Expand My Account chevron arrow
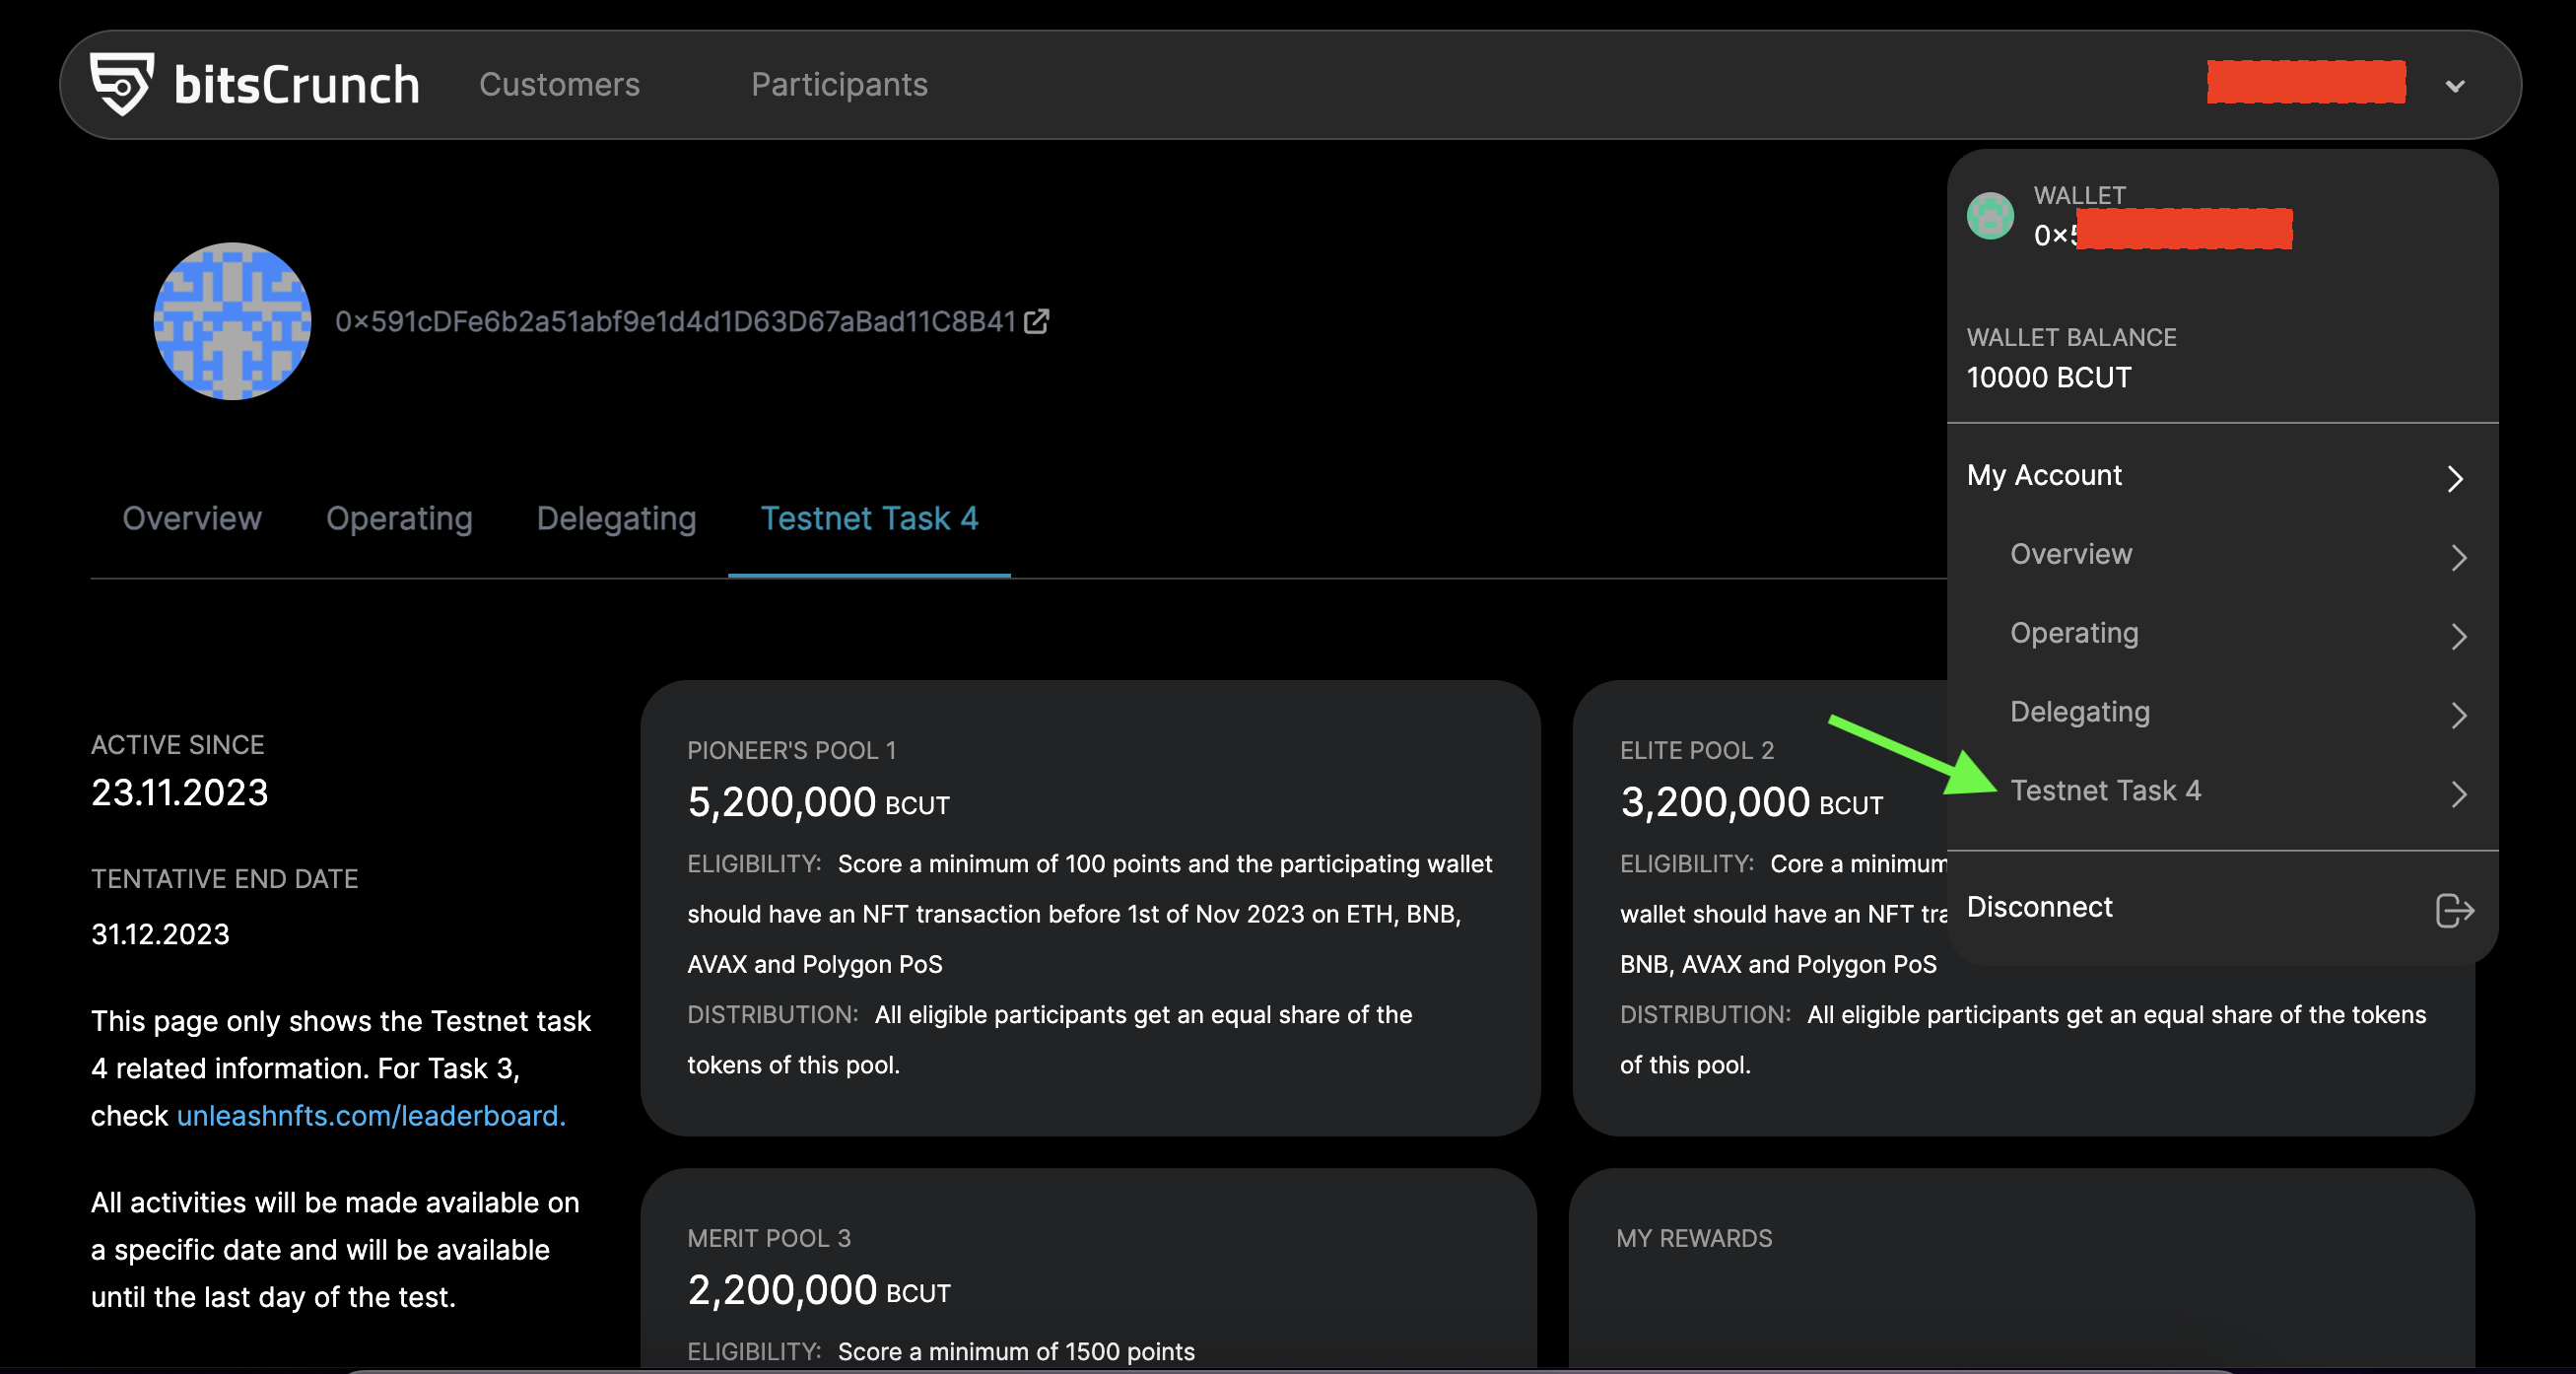2576x1374 pixels. 2456,478
